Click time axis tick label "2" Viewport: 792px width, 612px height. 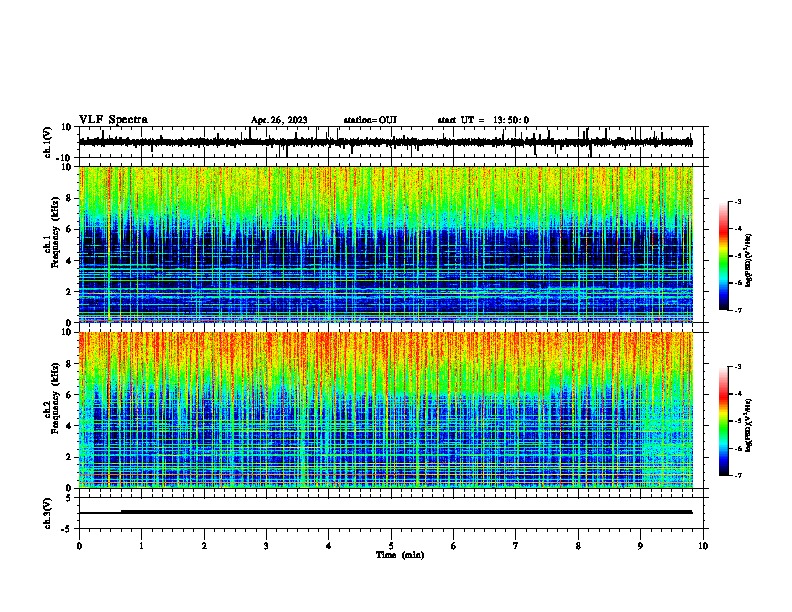pyautogui.click(x=204, y=546)
